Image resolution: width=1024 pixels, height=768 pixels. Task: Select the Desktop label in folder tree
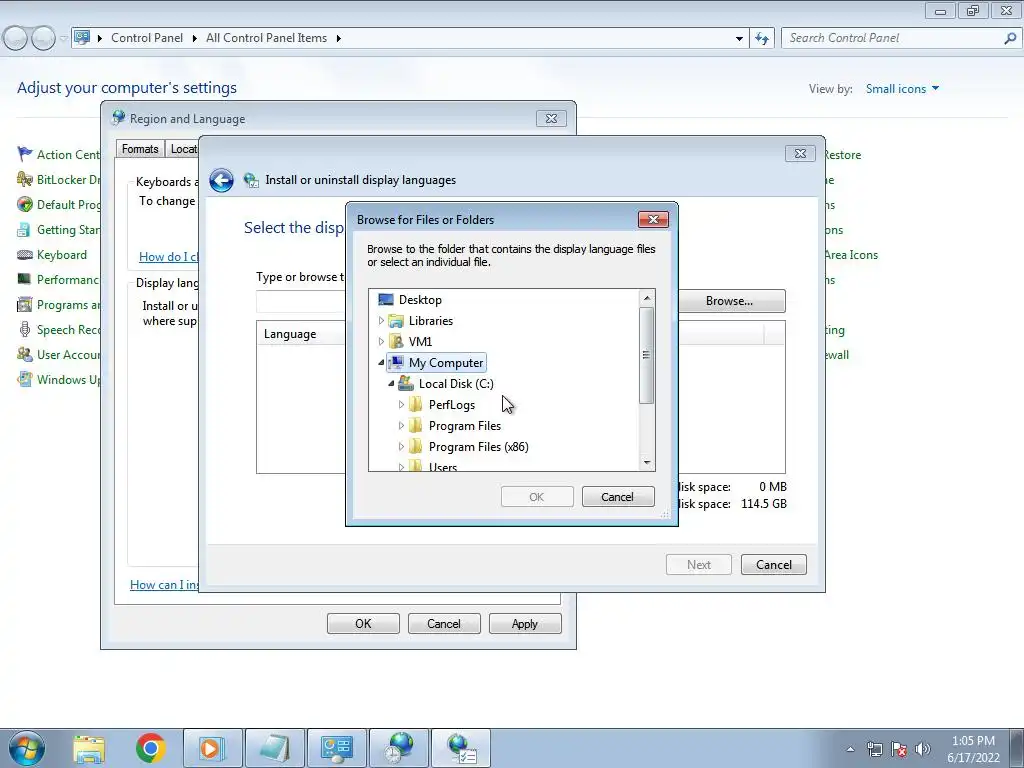(421, 300)
